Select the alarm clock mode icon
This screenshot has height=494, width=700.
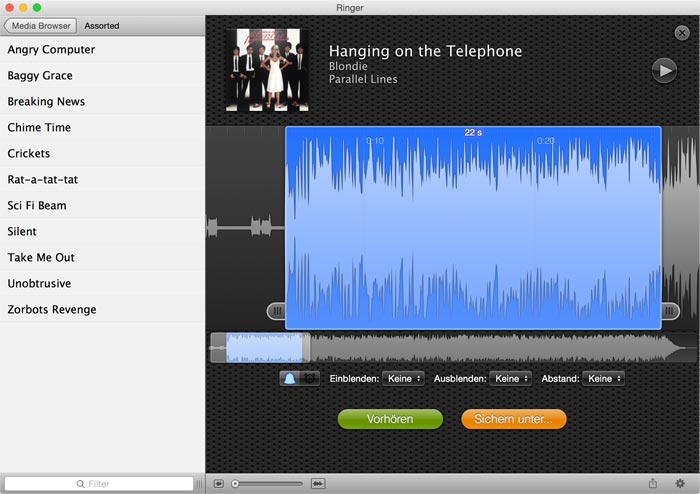point(309,378)
